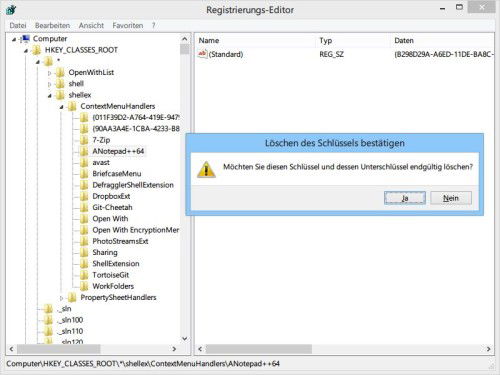Expand the shell node
This screenshot has height=375, width=500.
(50, 84)
